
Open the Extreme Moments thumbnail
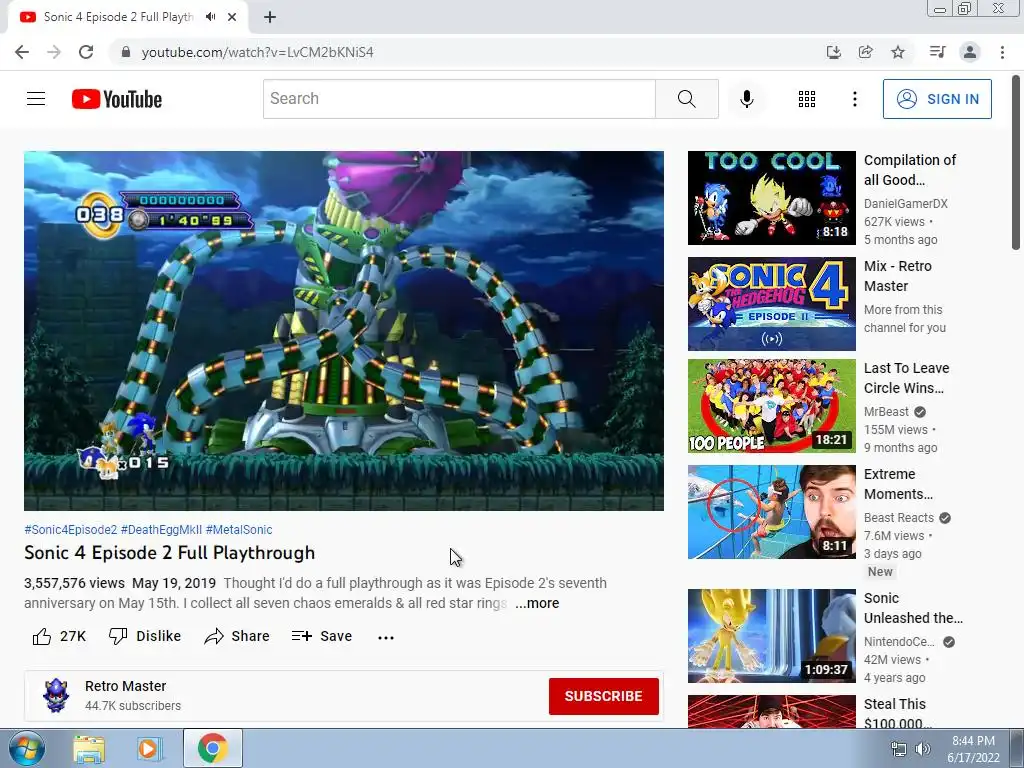[x=771, y=512]
